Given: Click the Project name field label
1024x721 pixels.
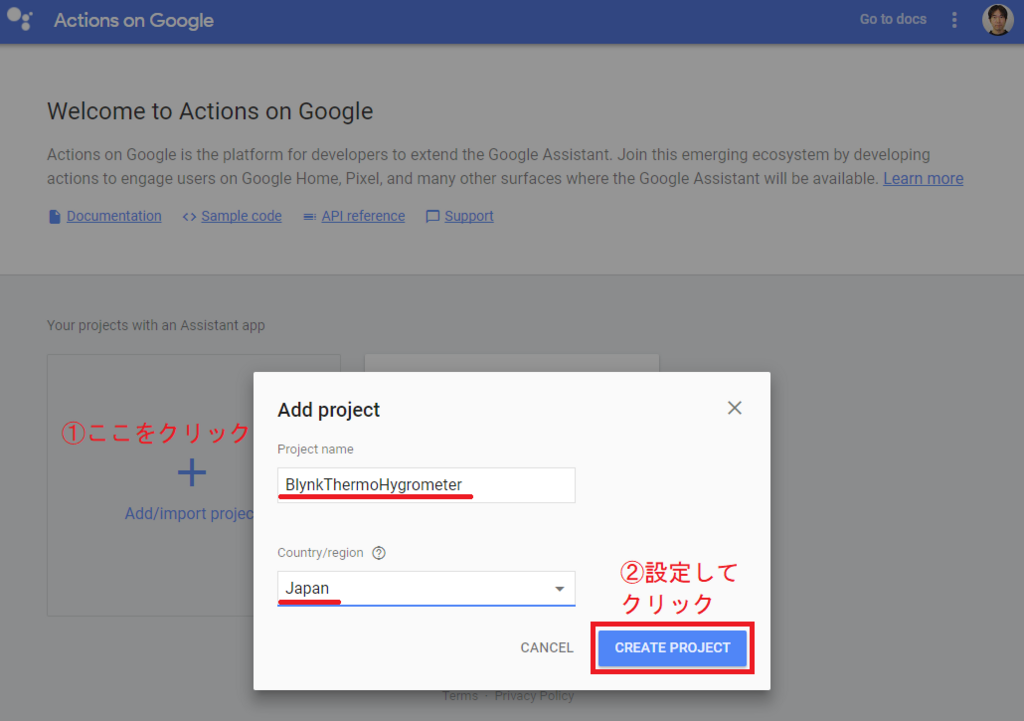Looking at the screenshot, I should coord(315,449).
